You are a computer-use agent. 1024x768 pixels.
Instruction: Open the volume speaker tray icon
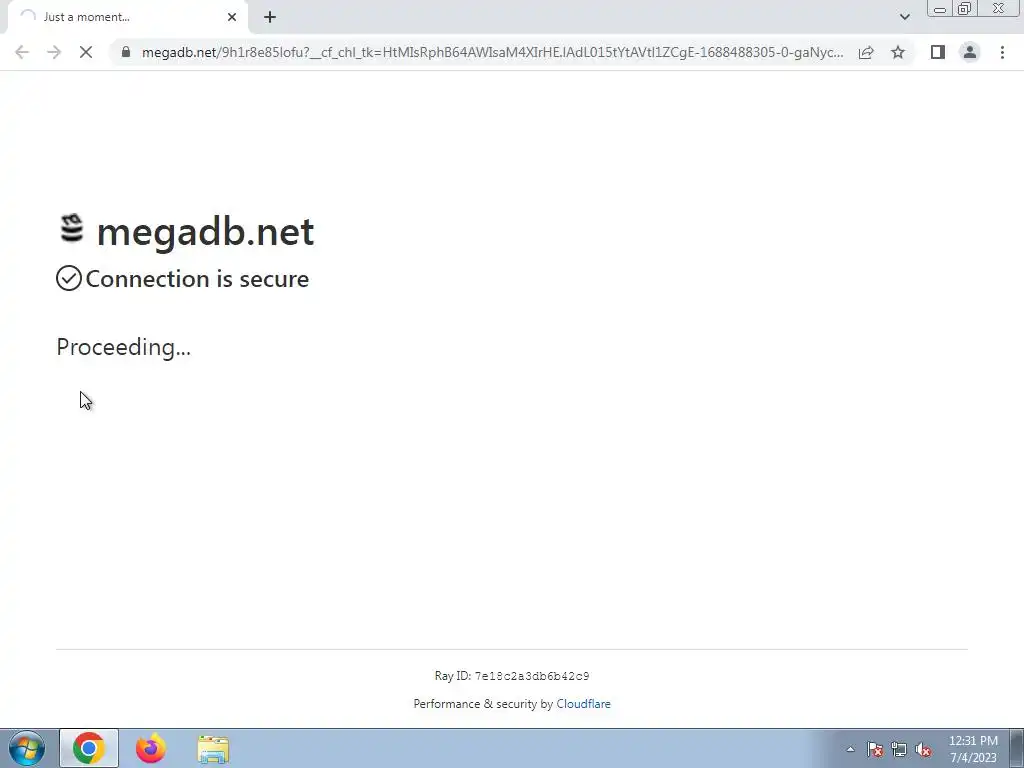(x=923, y=749)
